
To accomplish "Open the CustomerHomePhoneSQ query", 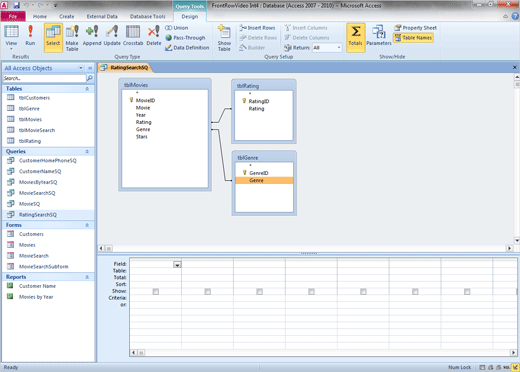I will 47,161.
